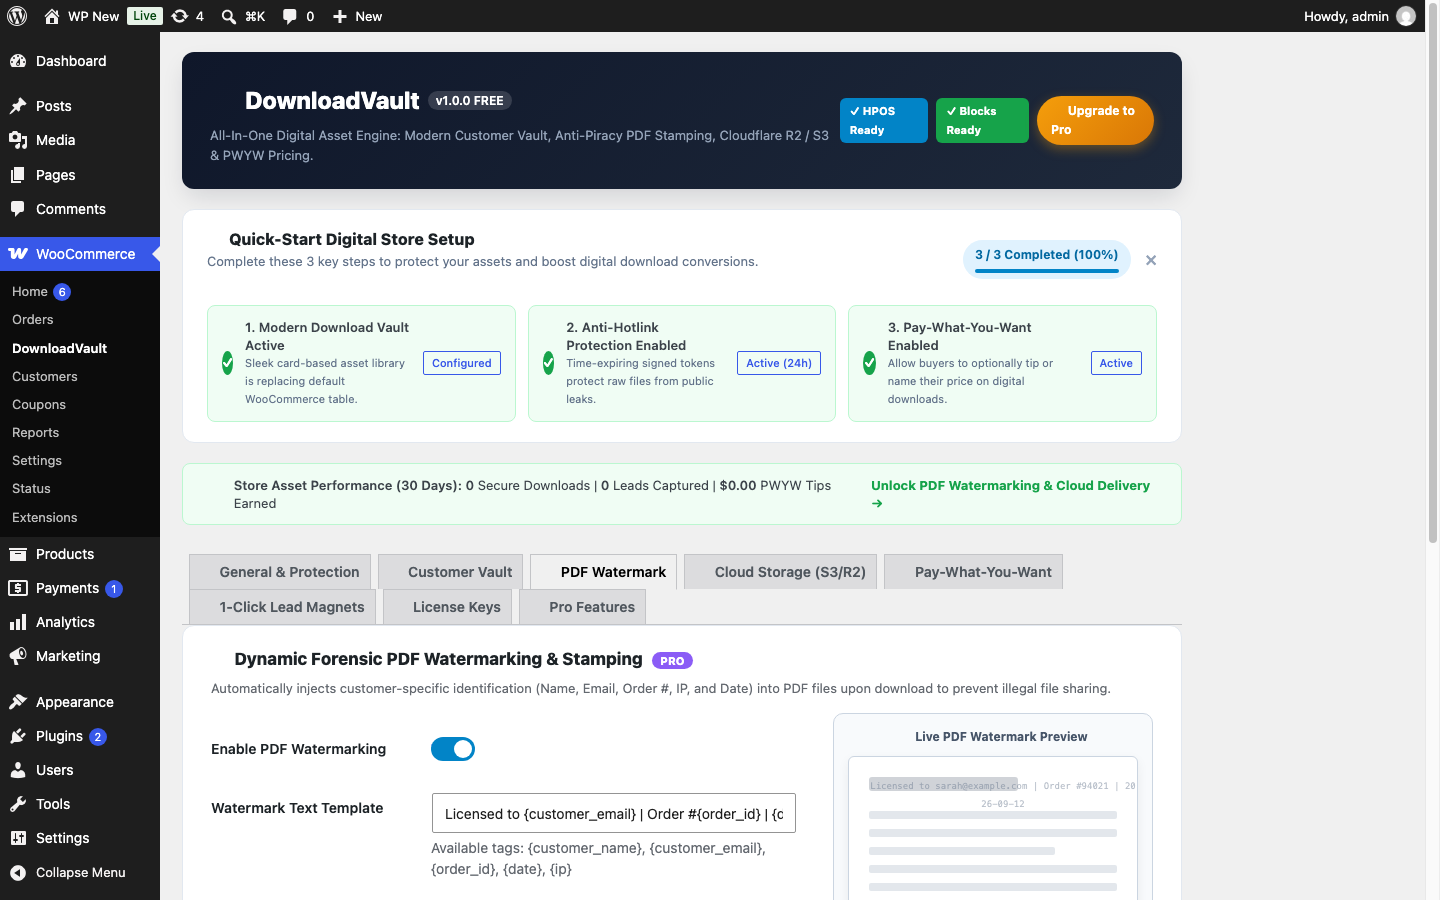
Task: Open WooCommerce Orders submenu
Action: [33, 319]
